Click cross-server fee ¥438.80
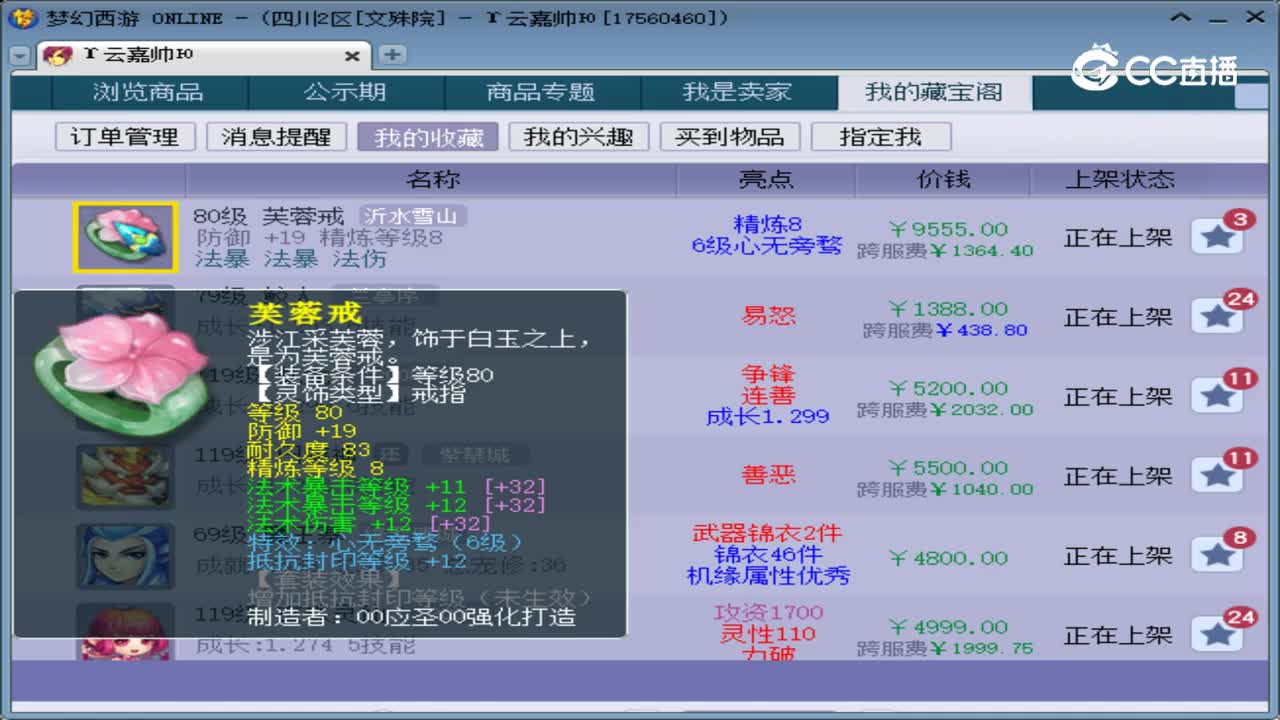This screenshot has width=1280, height=720. tap(945, 330)
